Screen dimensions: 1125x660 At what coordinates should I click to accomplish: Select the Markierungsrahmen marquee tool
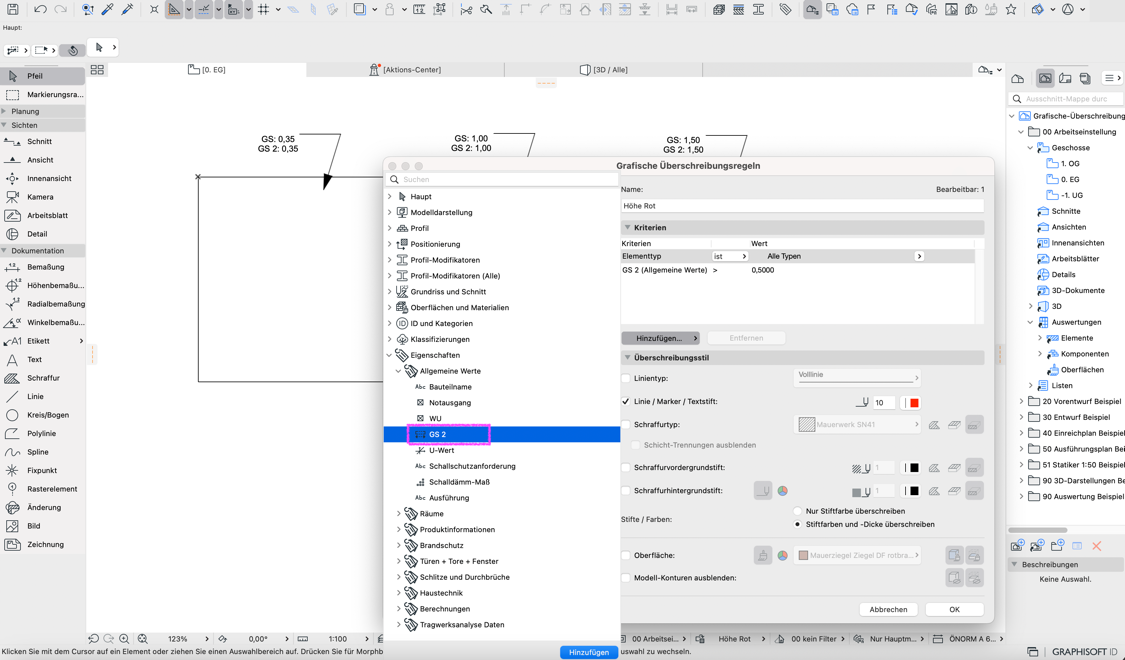(42, 95)
